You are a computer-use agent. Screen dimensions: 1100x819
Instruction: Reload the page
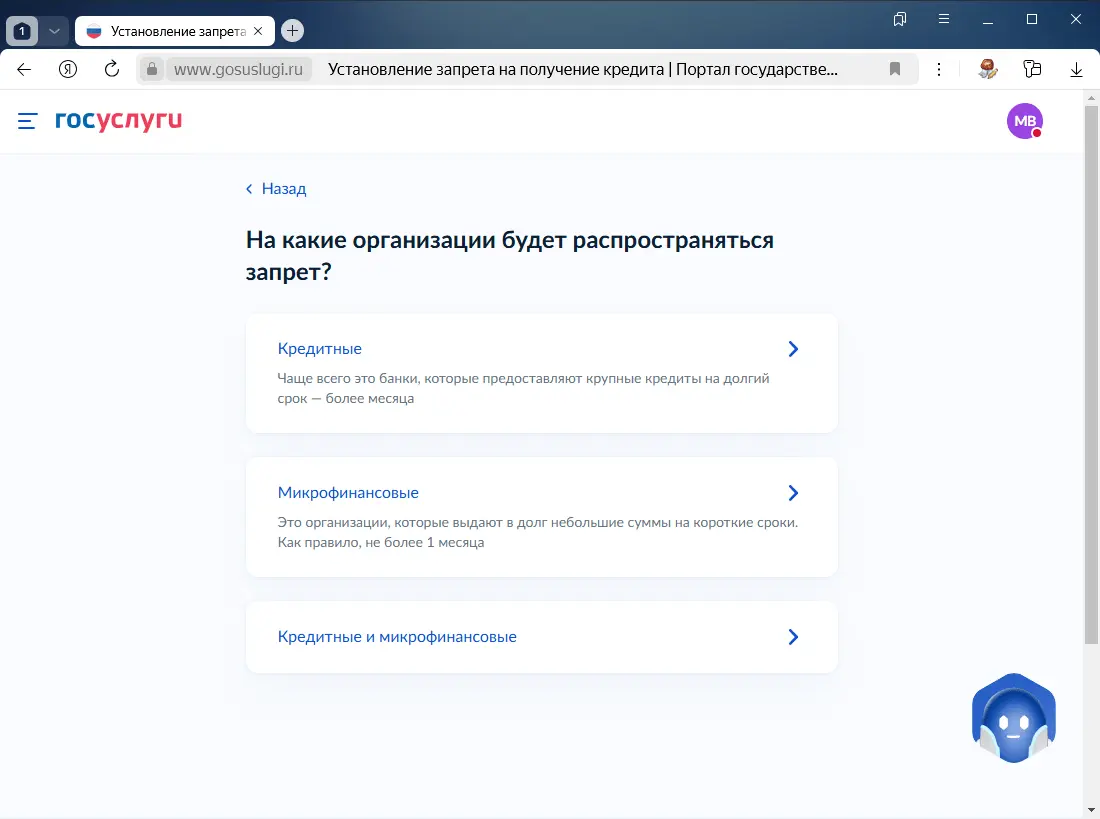pyautogui.click(x=112, y=69)
